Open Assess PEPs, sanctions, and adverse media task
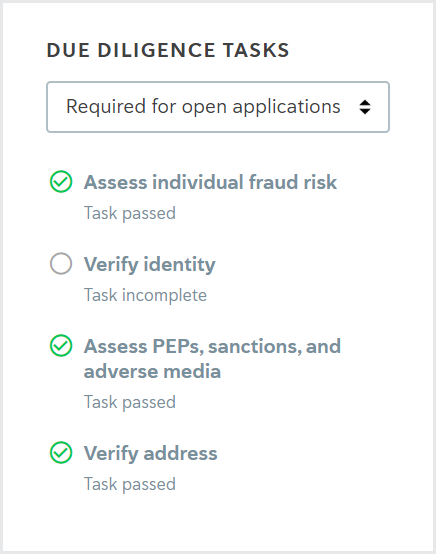This screenshot has height=554, width=436. (x=212, y=359)
